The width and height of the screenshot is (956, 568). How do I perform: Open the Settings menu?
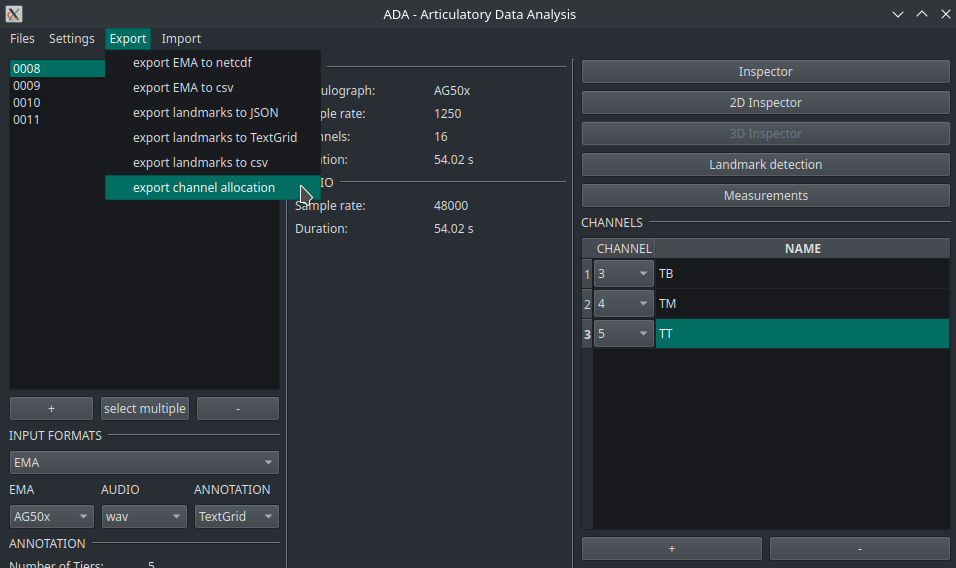coord(72,39)
